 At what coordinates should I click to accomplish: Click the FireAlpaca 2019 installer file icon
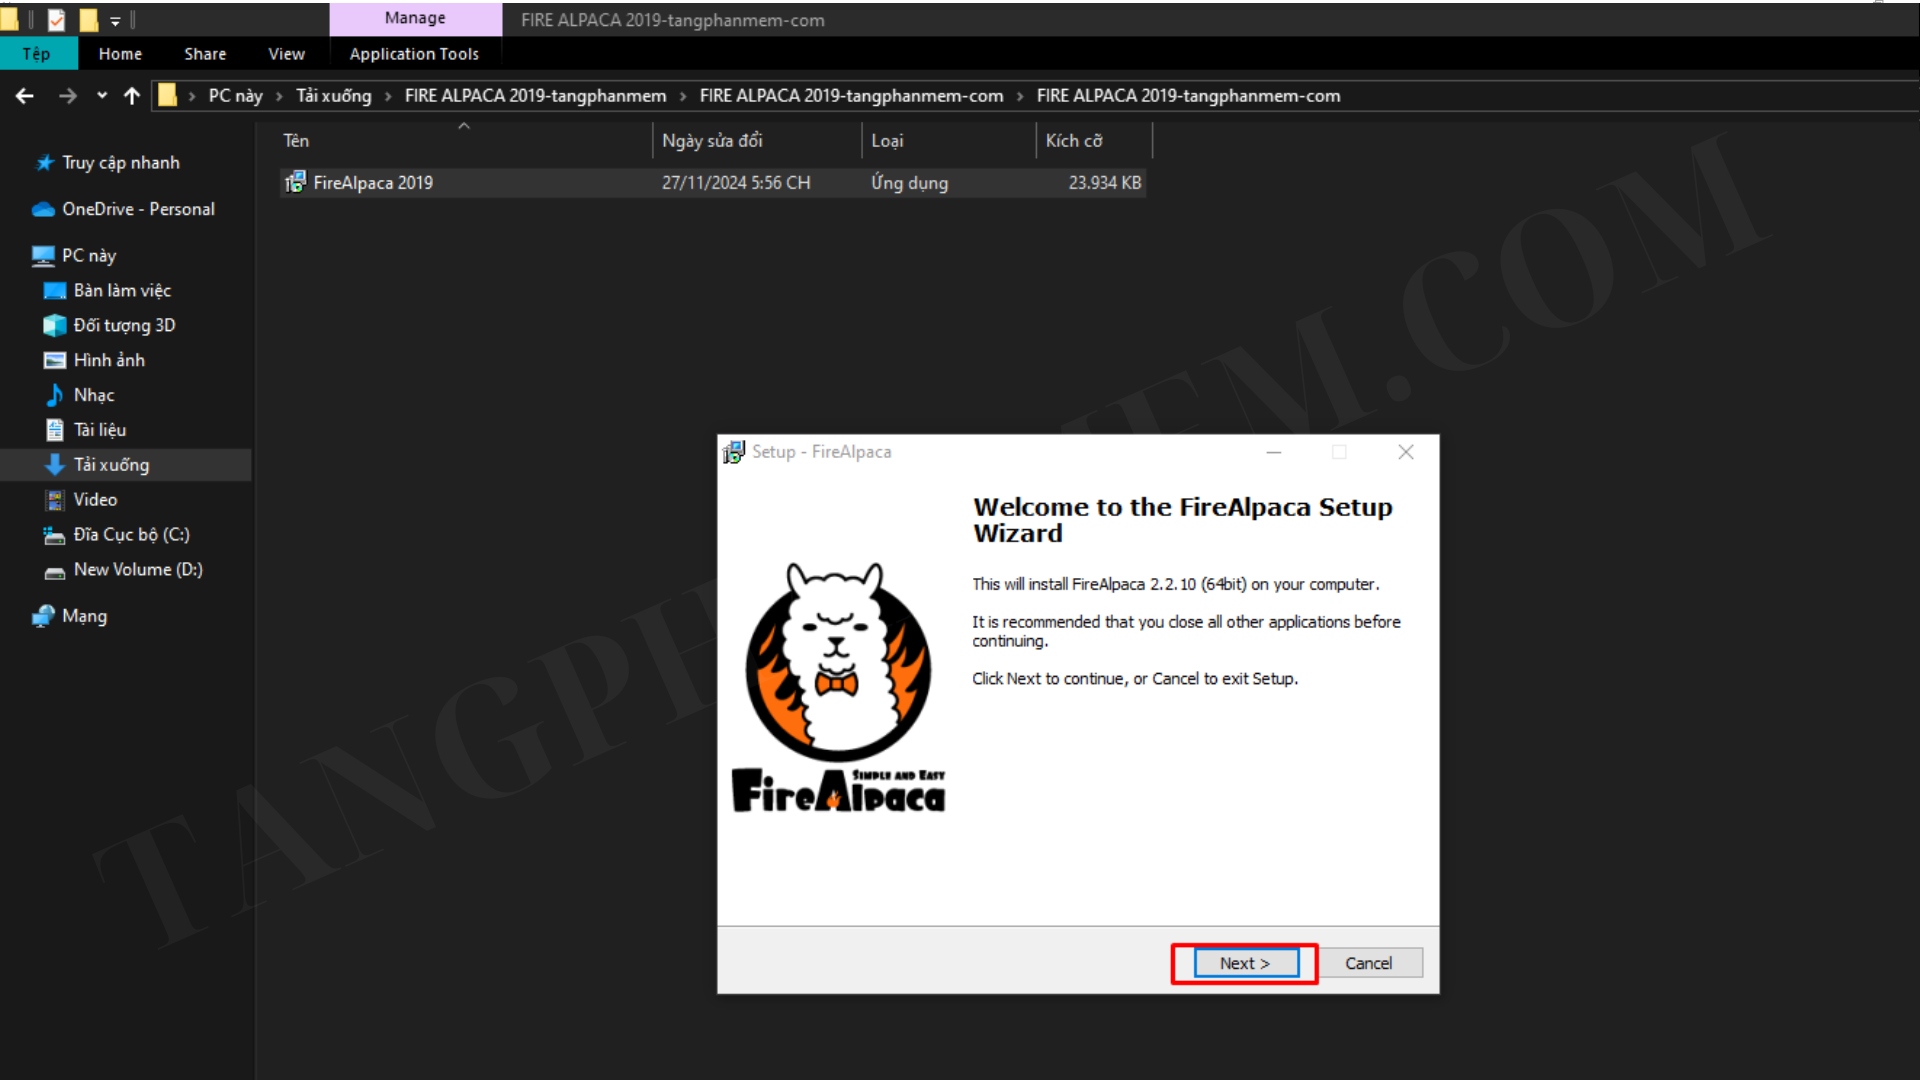[295, 182]
